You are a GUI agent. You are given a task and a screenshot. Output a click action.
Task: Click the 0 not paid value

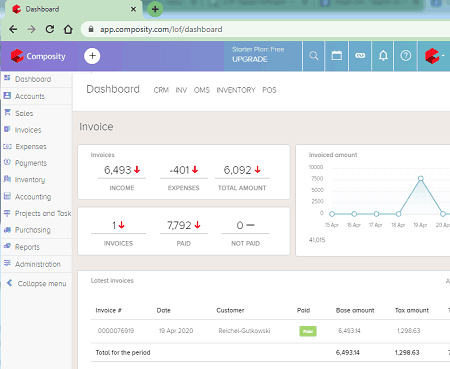pos(240,225)
